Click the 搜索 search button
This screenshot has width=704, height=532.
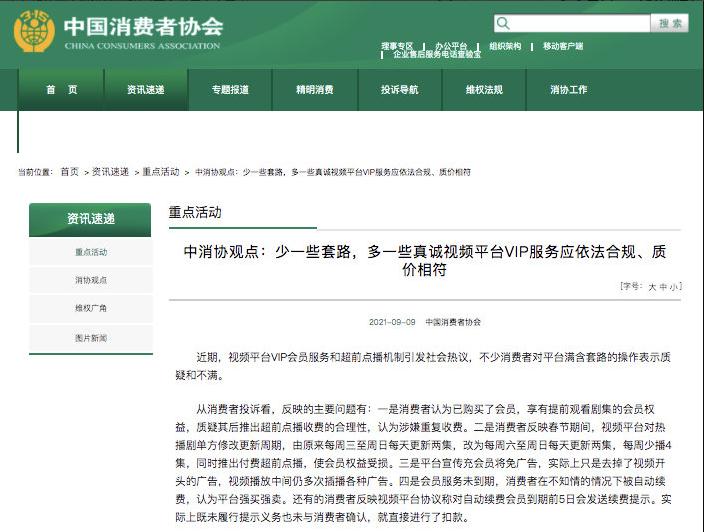(x=669, y=23)
